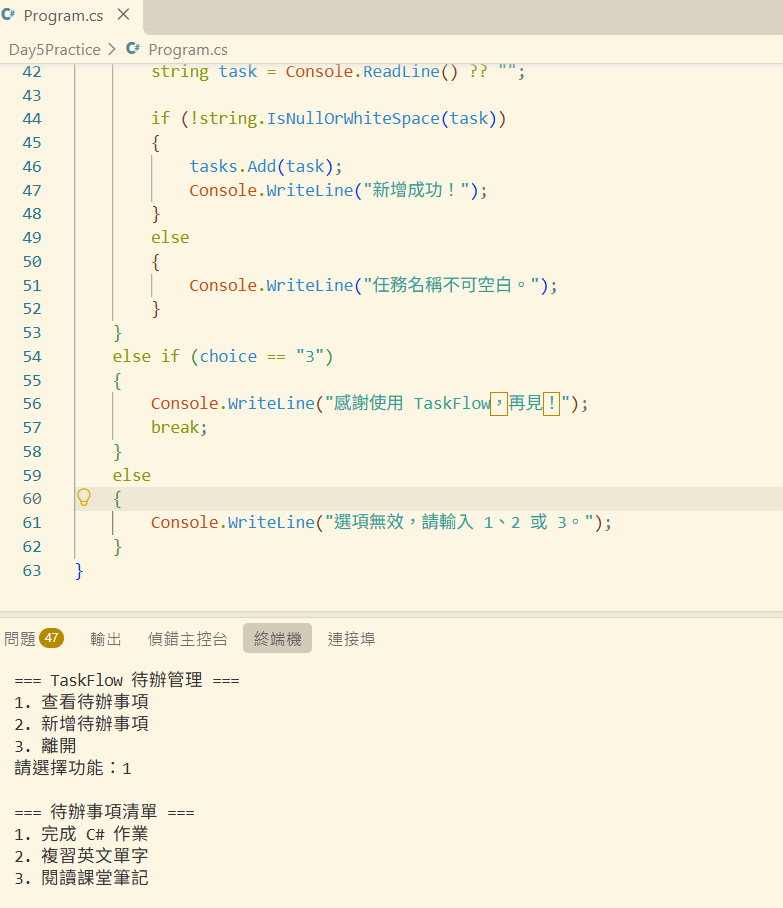Click line number 57 in the gutter

click(32, 428)
